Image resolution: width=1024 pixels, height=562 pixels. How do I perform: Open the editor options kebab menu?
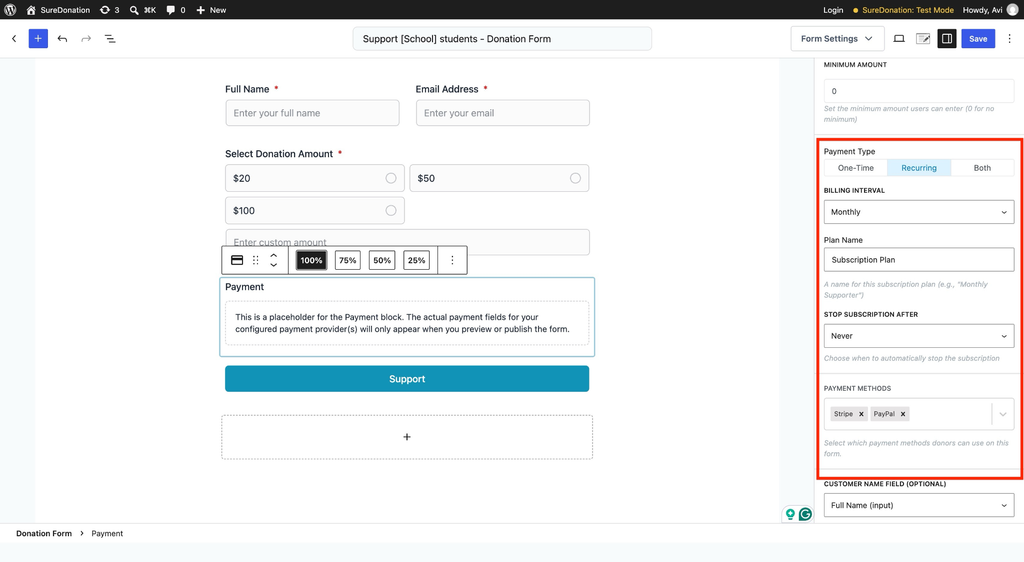coord(1010,39)
